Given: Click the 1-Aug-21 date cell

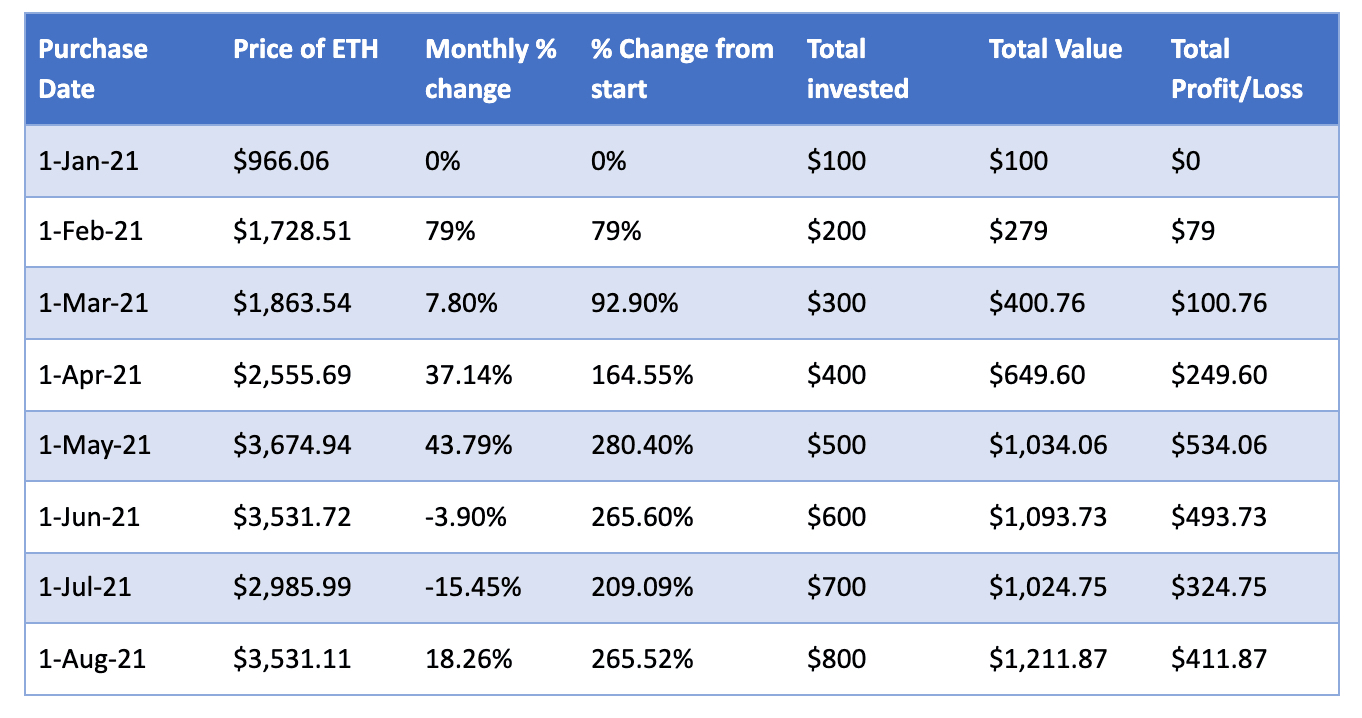Looking at the screenshot, I should [x=90, y=659].
